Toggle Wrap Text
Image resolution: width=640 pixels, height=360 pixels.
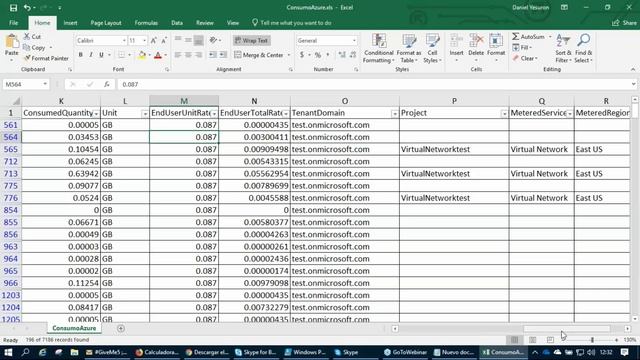pyautogui.click(x=251, y=40)
